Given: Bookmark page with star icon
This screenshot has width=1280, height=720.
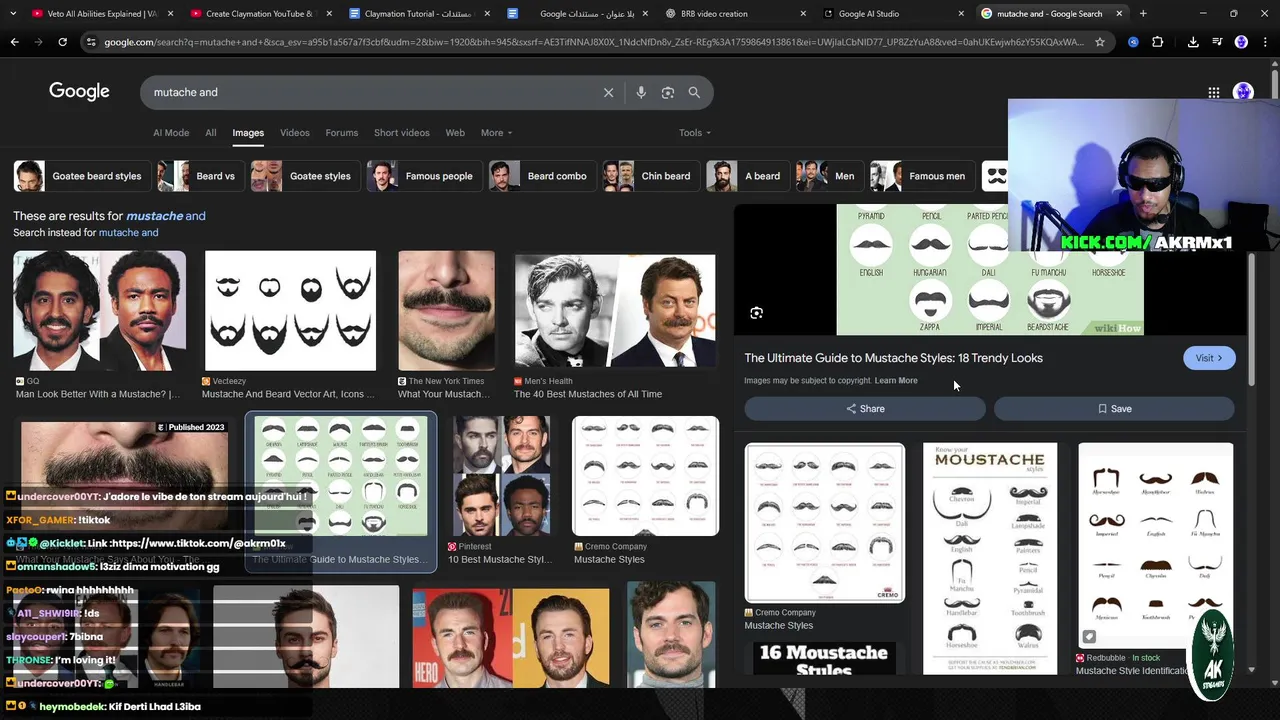Looking at the screenshot, I should pyautogui.click(x=1100, y=42).
